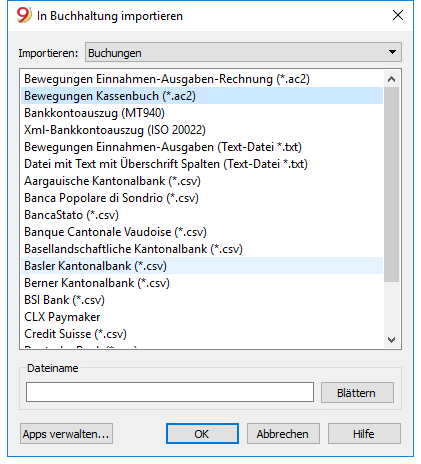This screenshot has width=421, height=464.
Task: Select Aargauische Kantonalbank (*.csv)
Action: pyautogui.click(x=202, y=181)
